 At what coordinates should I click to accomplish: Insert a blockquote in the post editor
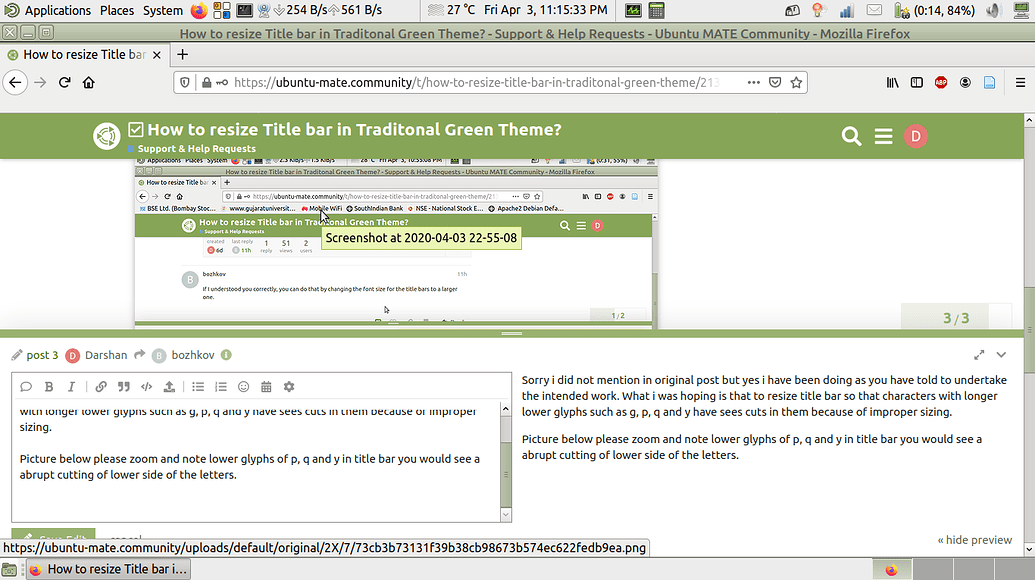[x=122, y=387]
